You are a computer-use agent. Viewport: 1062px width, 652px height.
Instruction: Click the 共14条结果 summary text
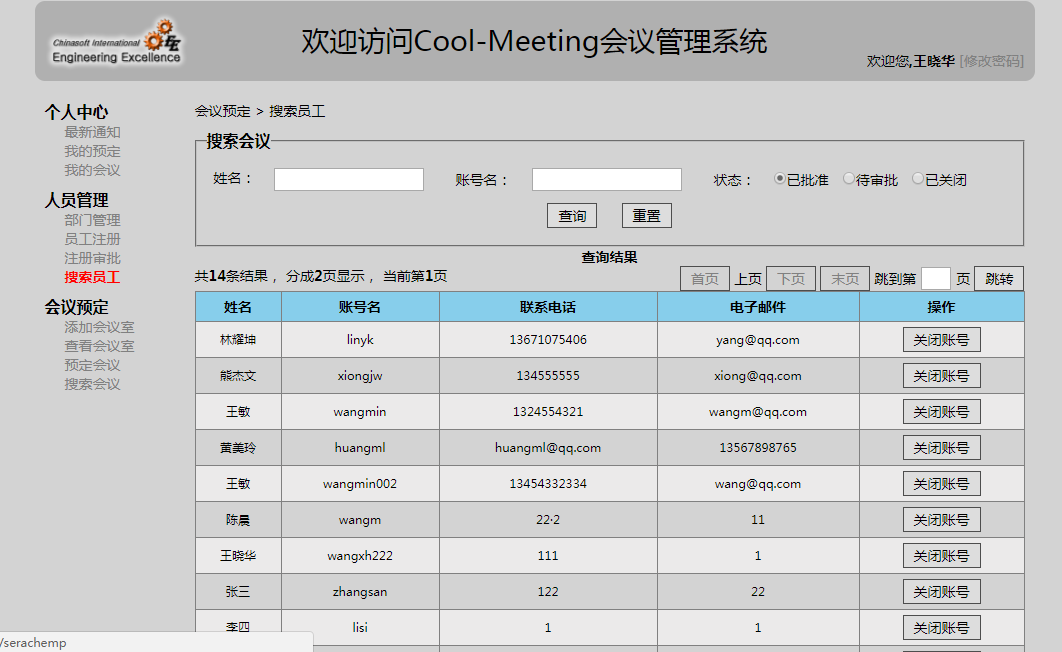click(232, 276)
